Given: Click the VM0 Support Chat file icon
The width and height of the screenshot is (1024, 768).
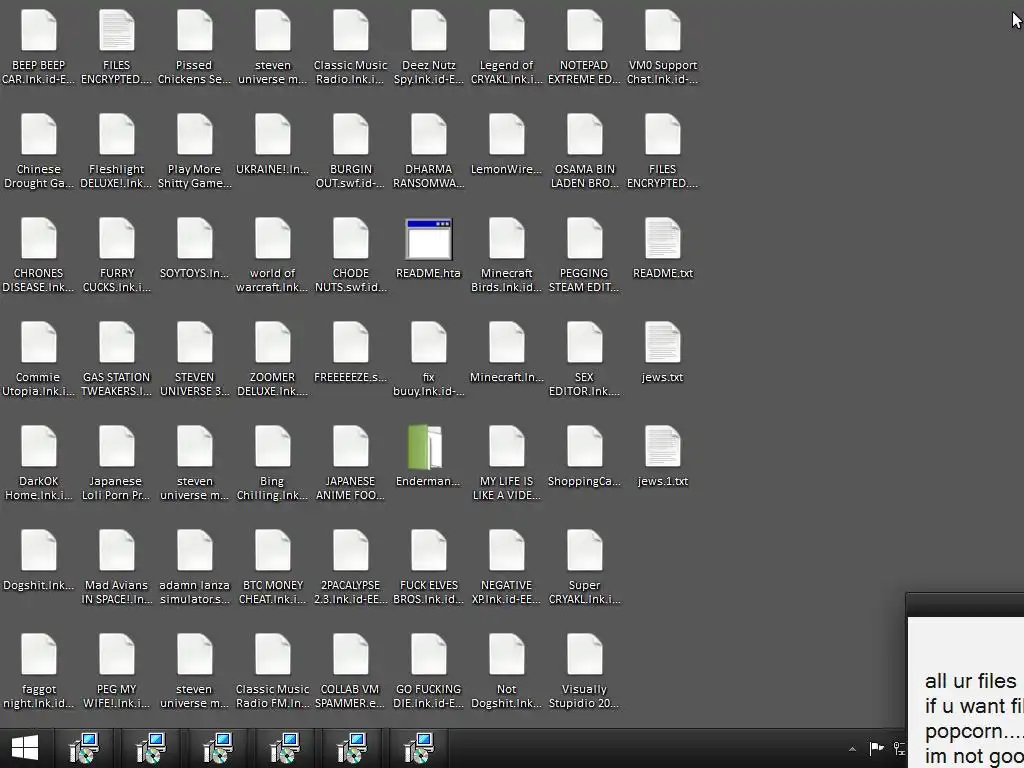Looking at the screenshot, I should [663, 31].
